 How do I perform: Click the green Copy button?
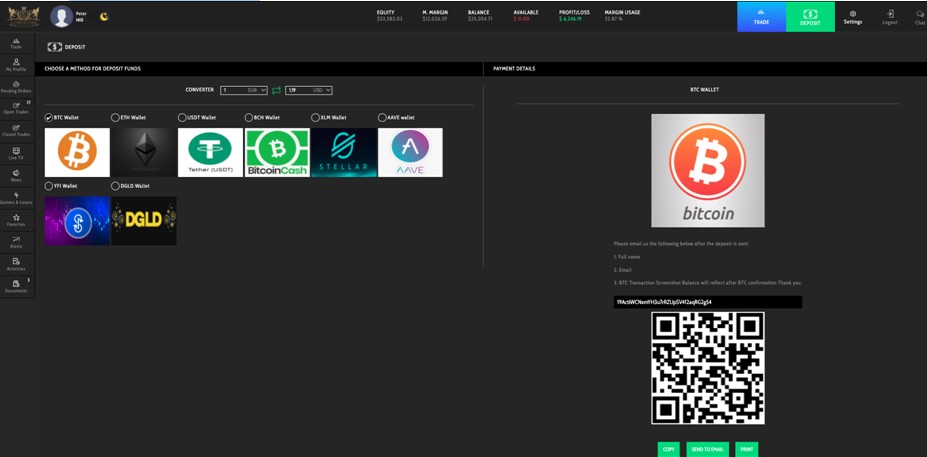669,449
